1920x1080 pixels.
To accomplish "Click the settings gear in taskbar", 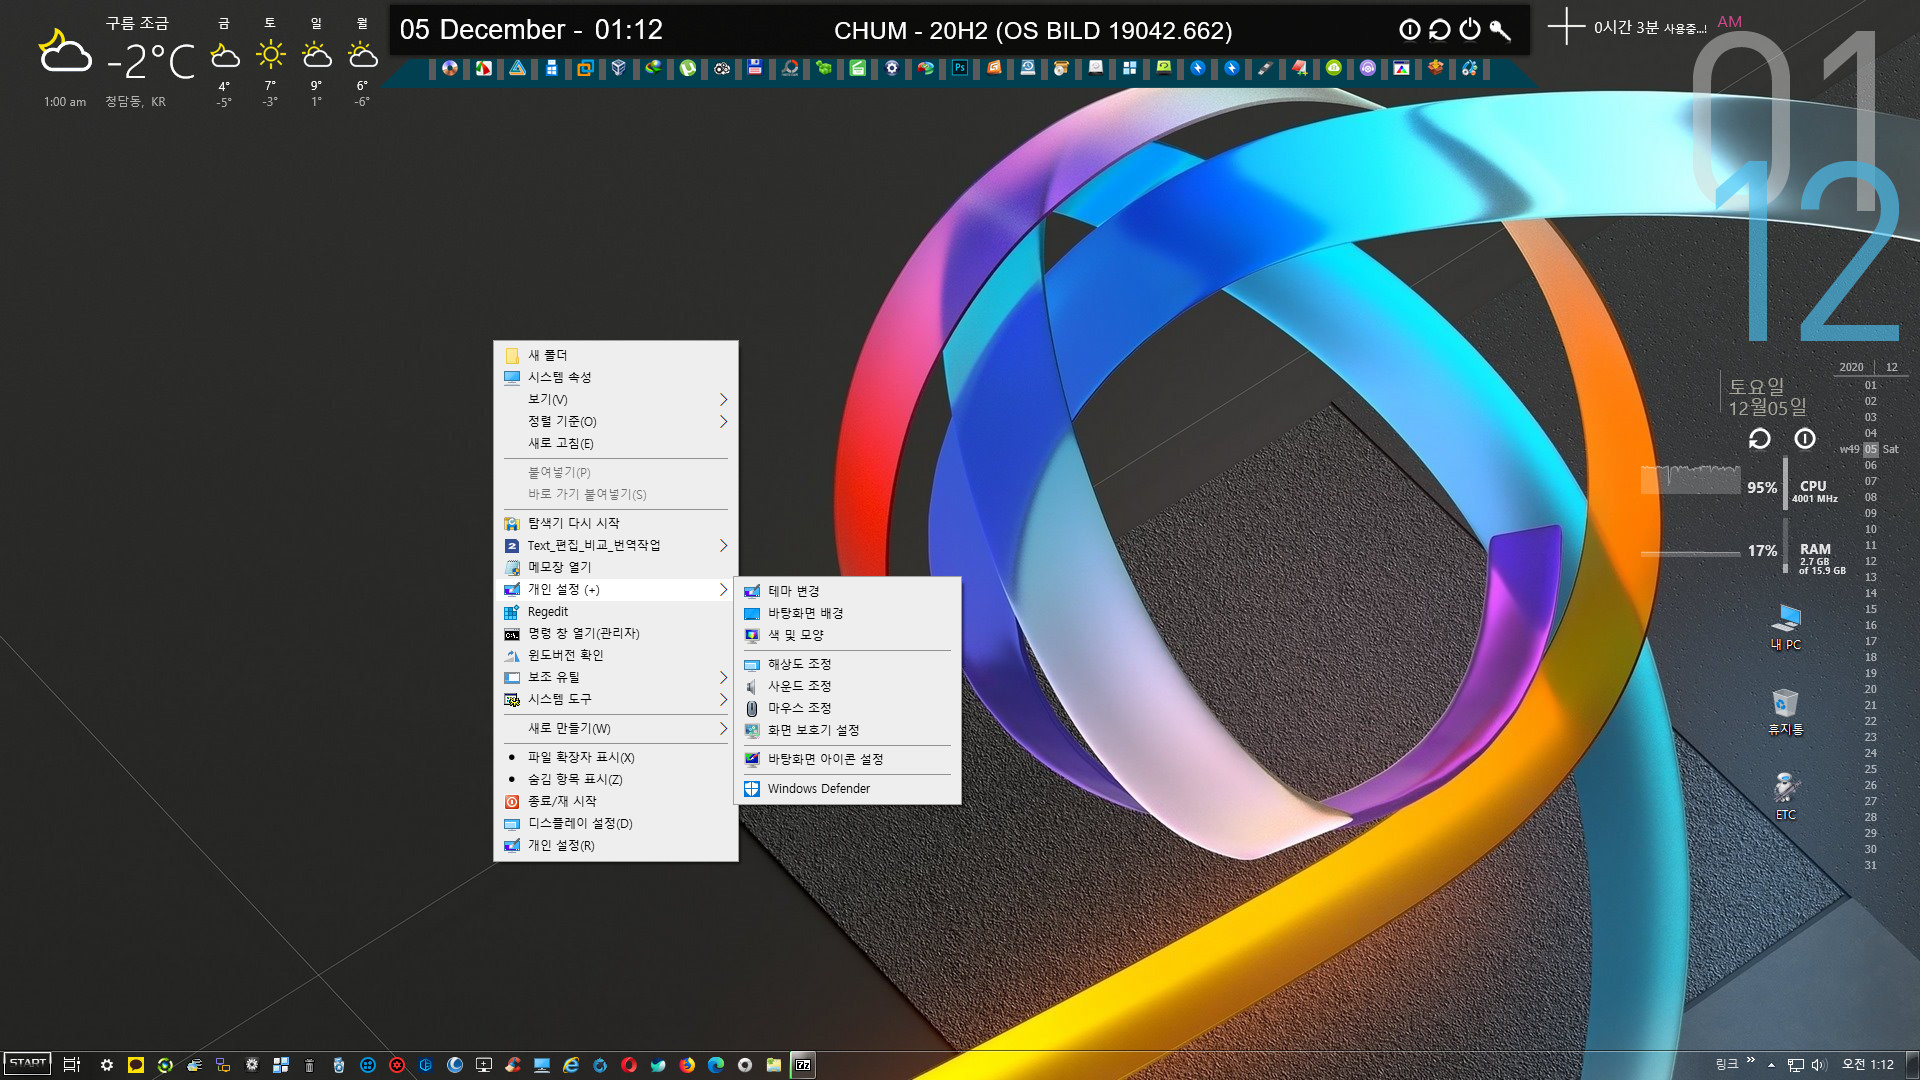I will tap(107, 1065).
